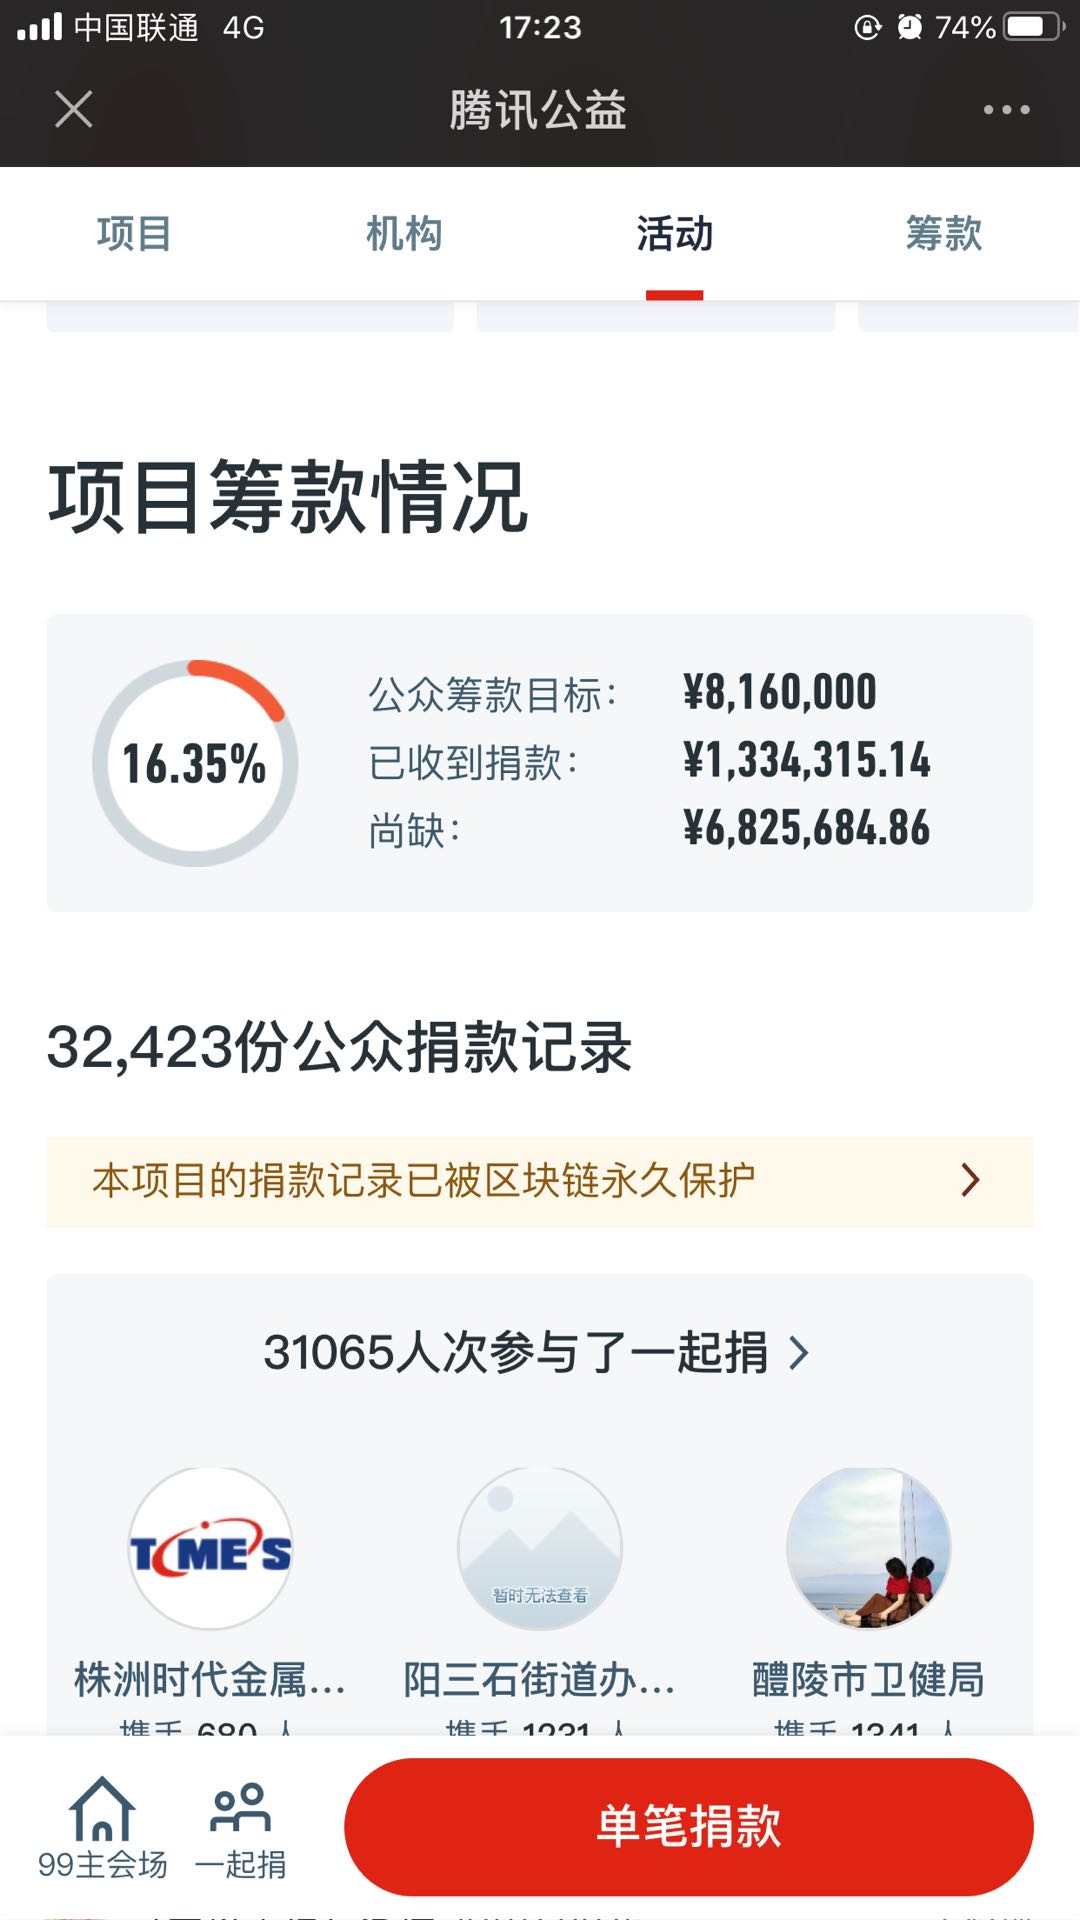The height and width of the screenshot is (1920, 1080).
Task: Open the three-dot more options menu
Action: [x=1005, y=109]
